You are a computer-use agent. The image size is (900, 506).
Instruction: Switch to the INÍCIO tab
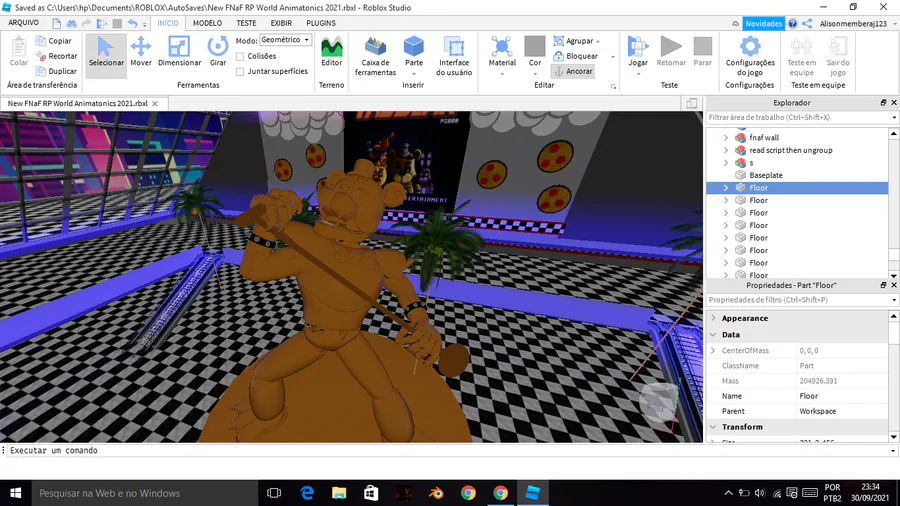[x=168, y=23]
